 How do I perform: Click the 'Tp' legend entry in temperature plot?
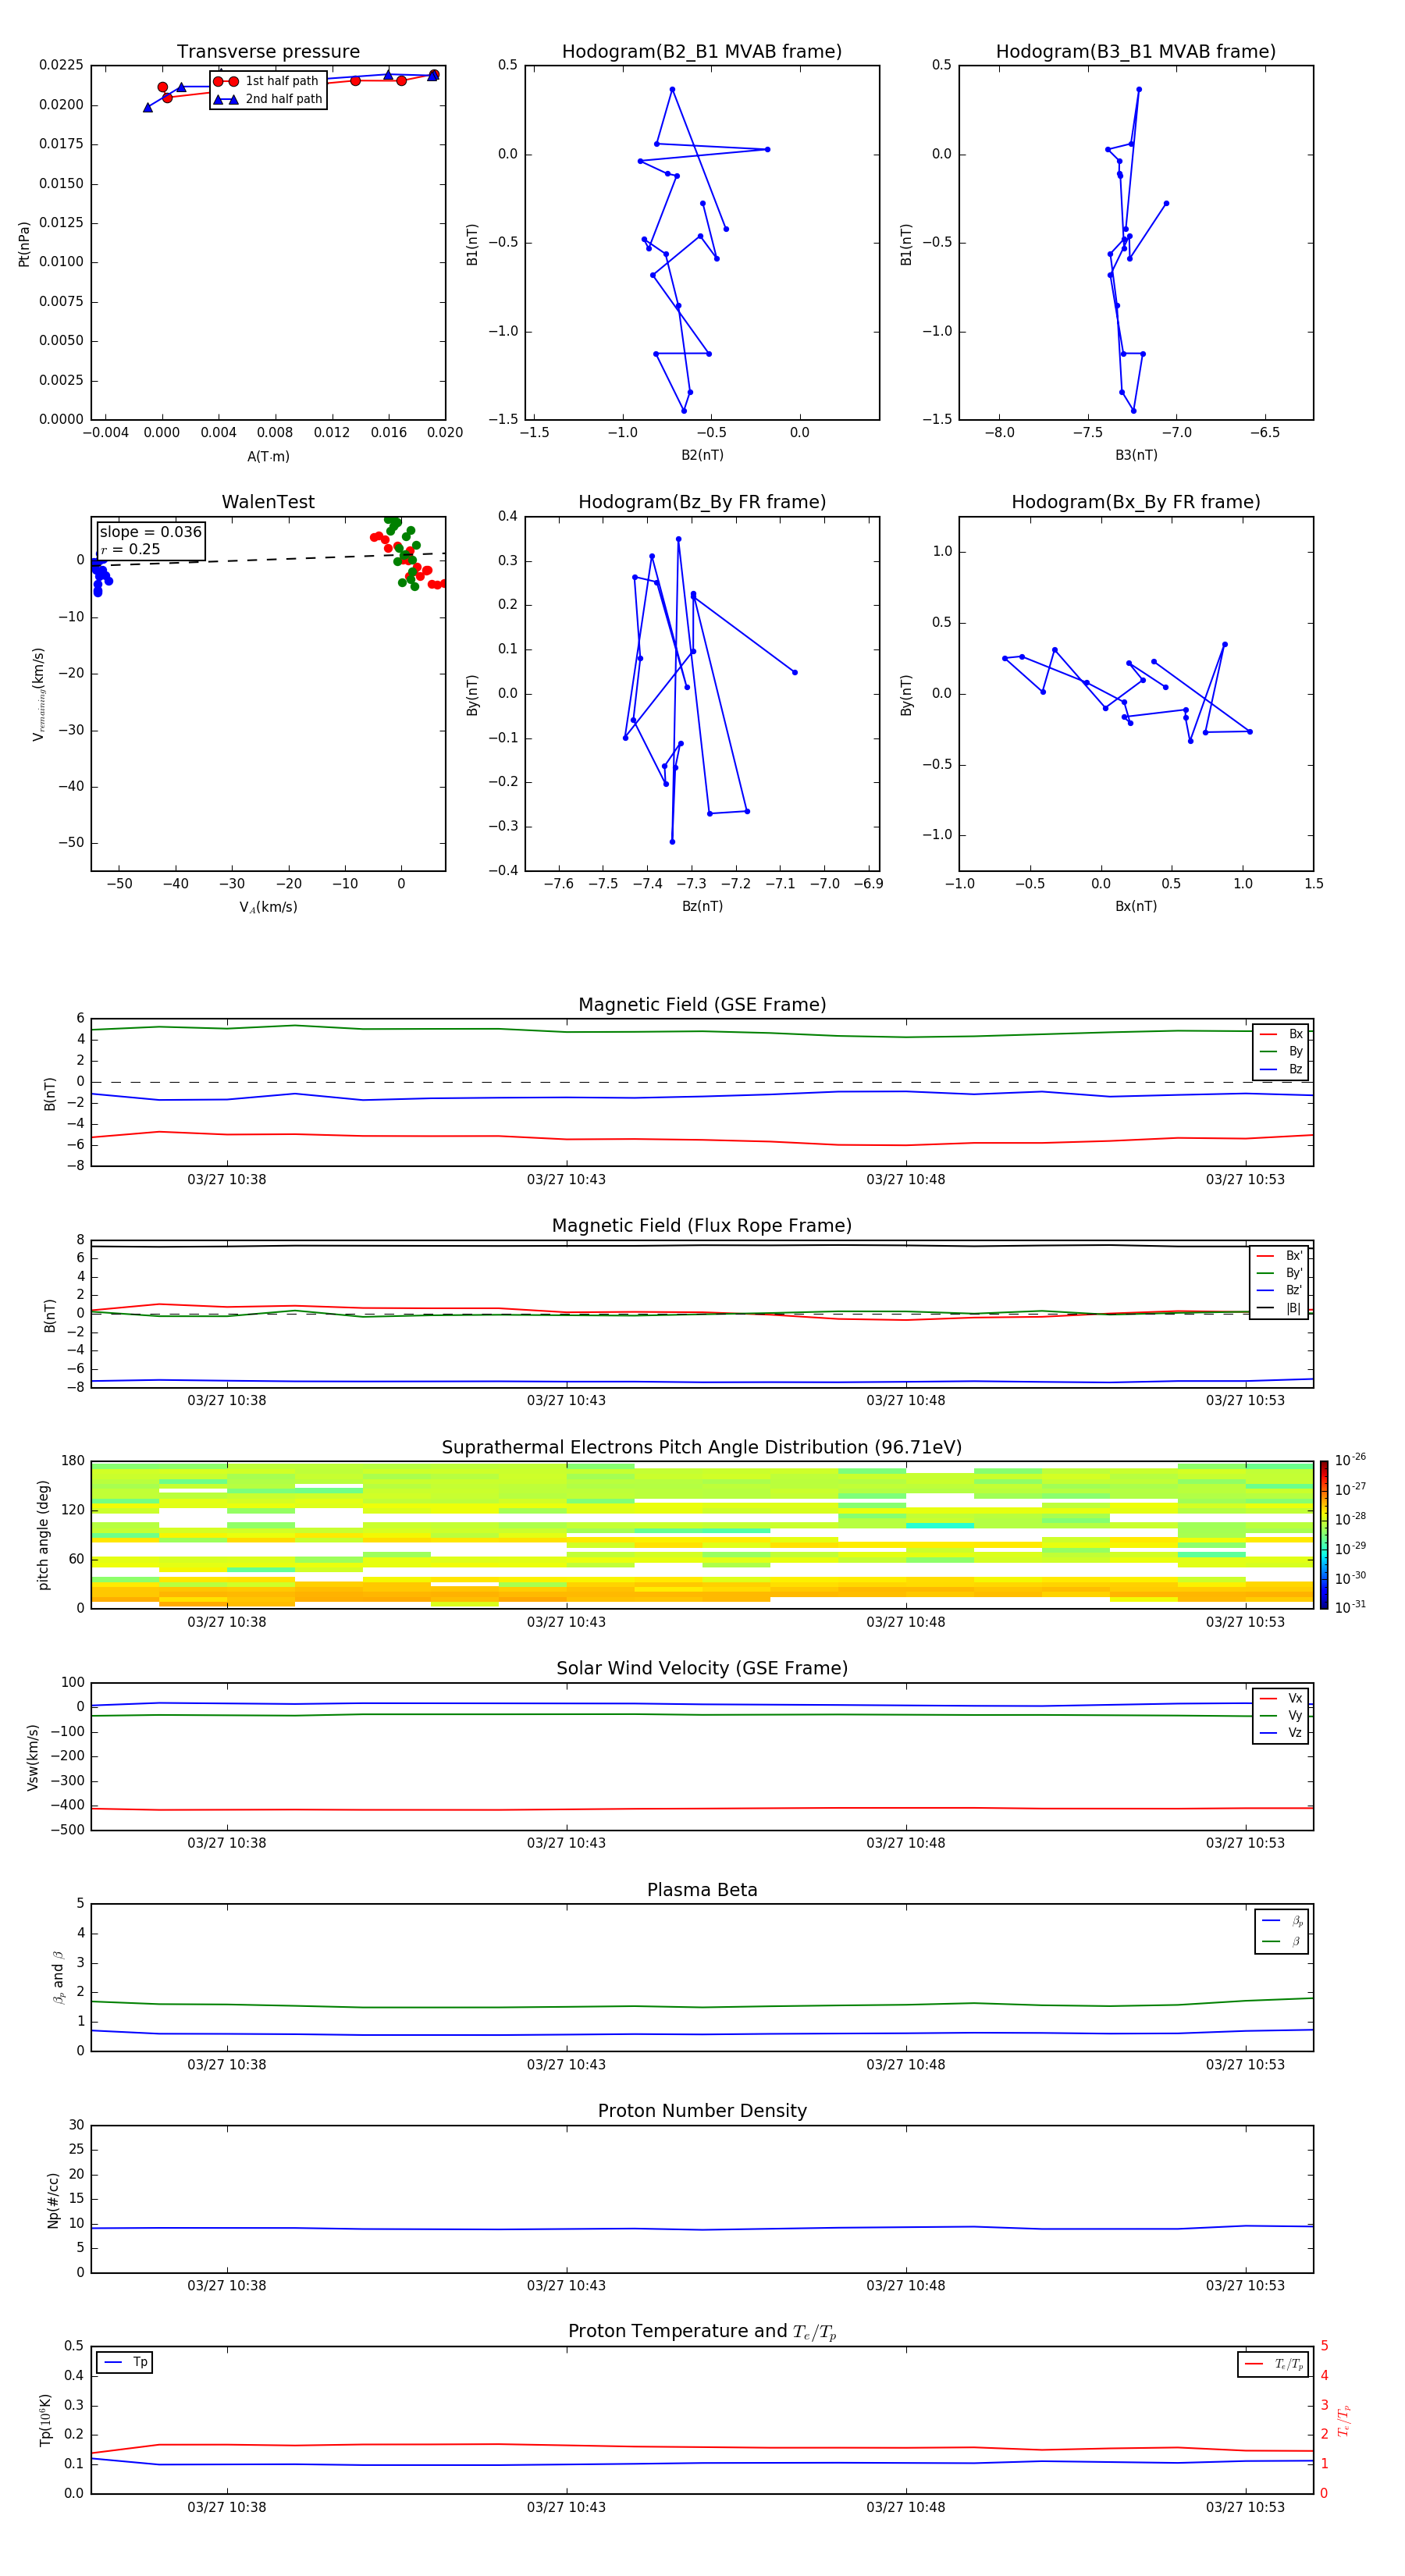125,2362
